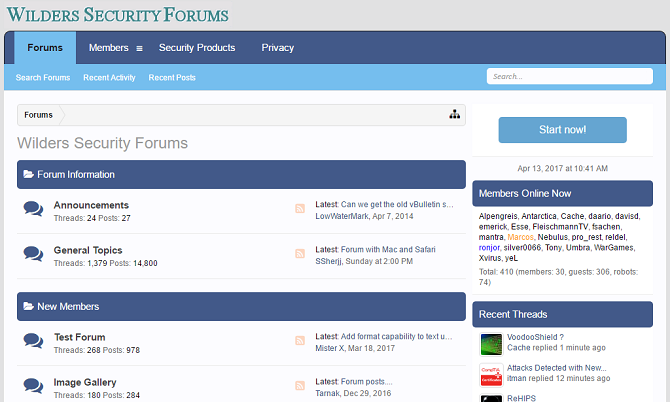Click the Image Gallery speech bubble icon
The width and height of the screenshot is (670, 402).
(33, 386)
